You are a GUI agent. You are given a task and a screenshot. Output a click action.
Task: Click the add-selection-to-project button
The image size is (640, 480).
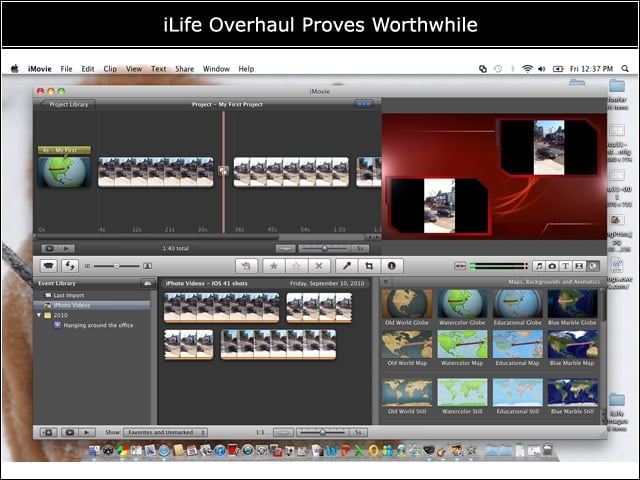point(247,266)
